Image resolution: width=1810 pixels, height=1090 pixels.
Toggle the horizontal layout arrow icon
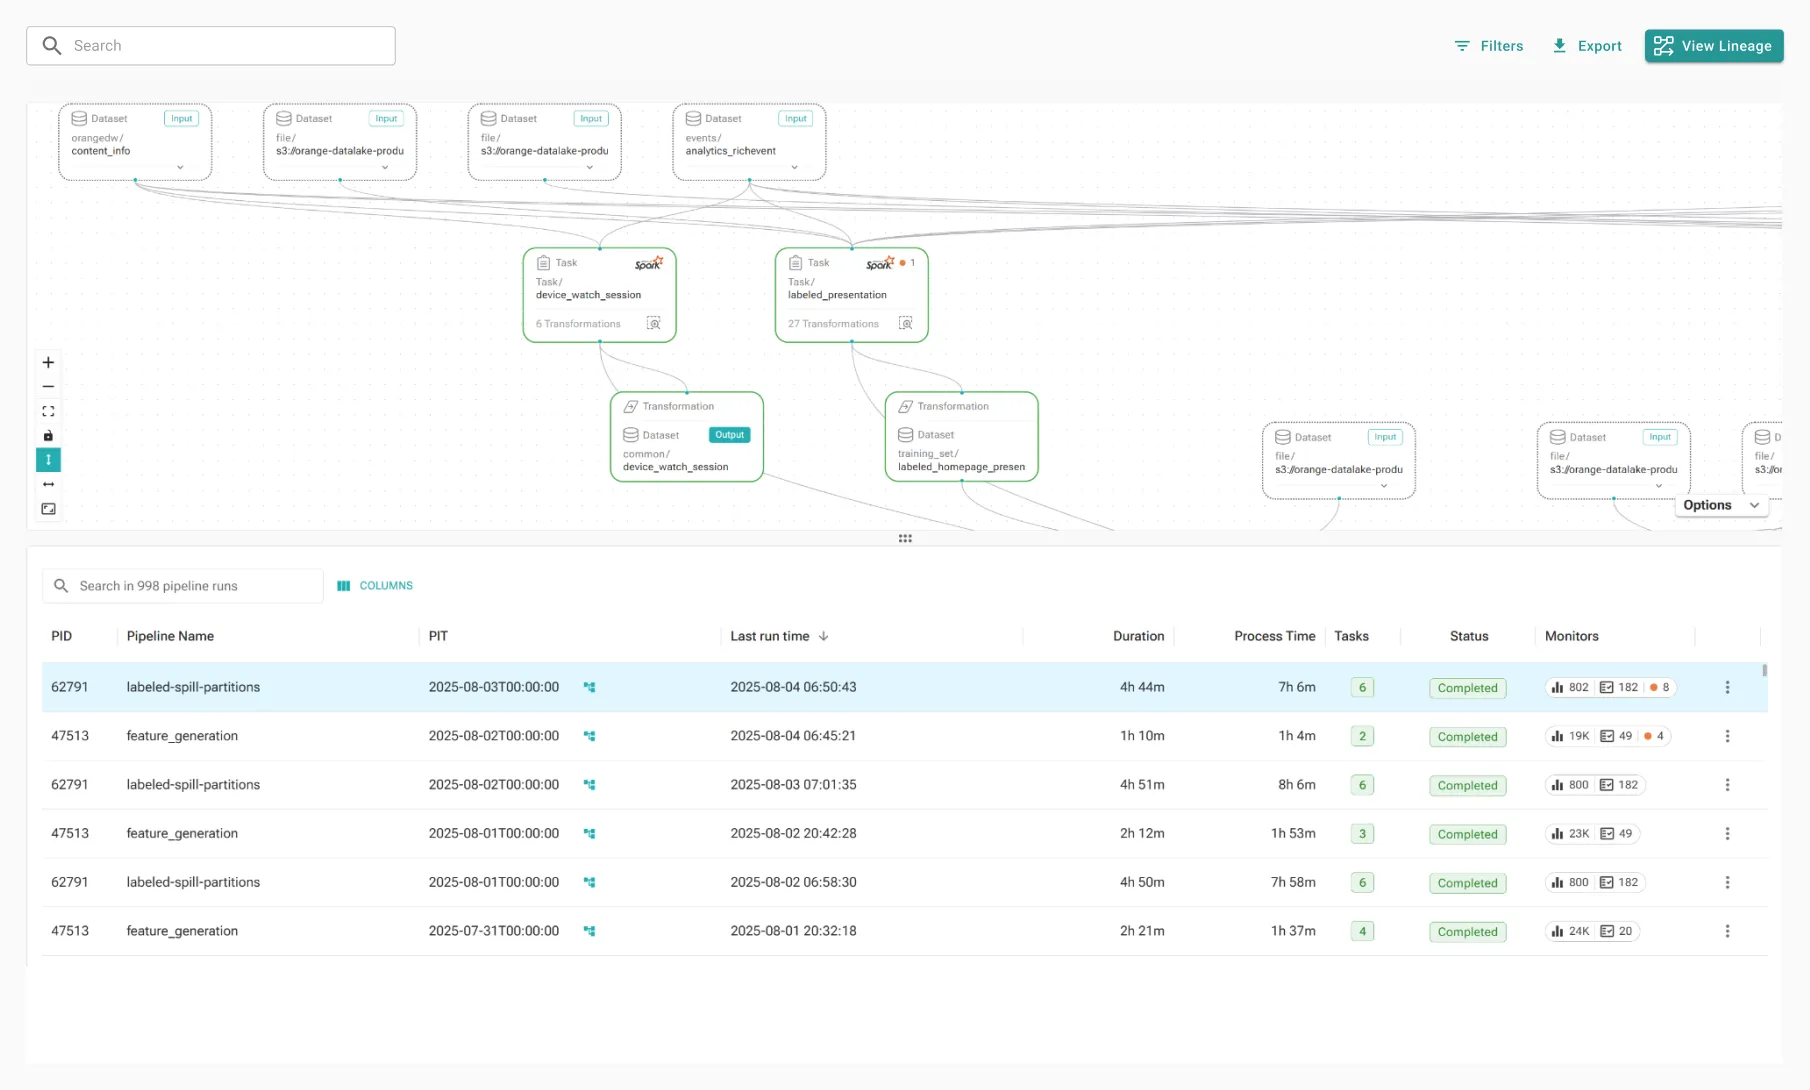click(48, 484)
